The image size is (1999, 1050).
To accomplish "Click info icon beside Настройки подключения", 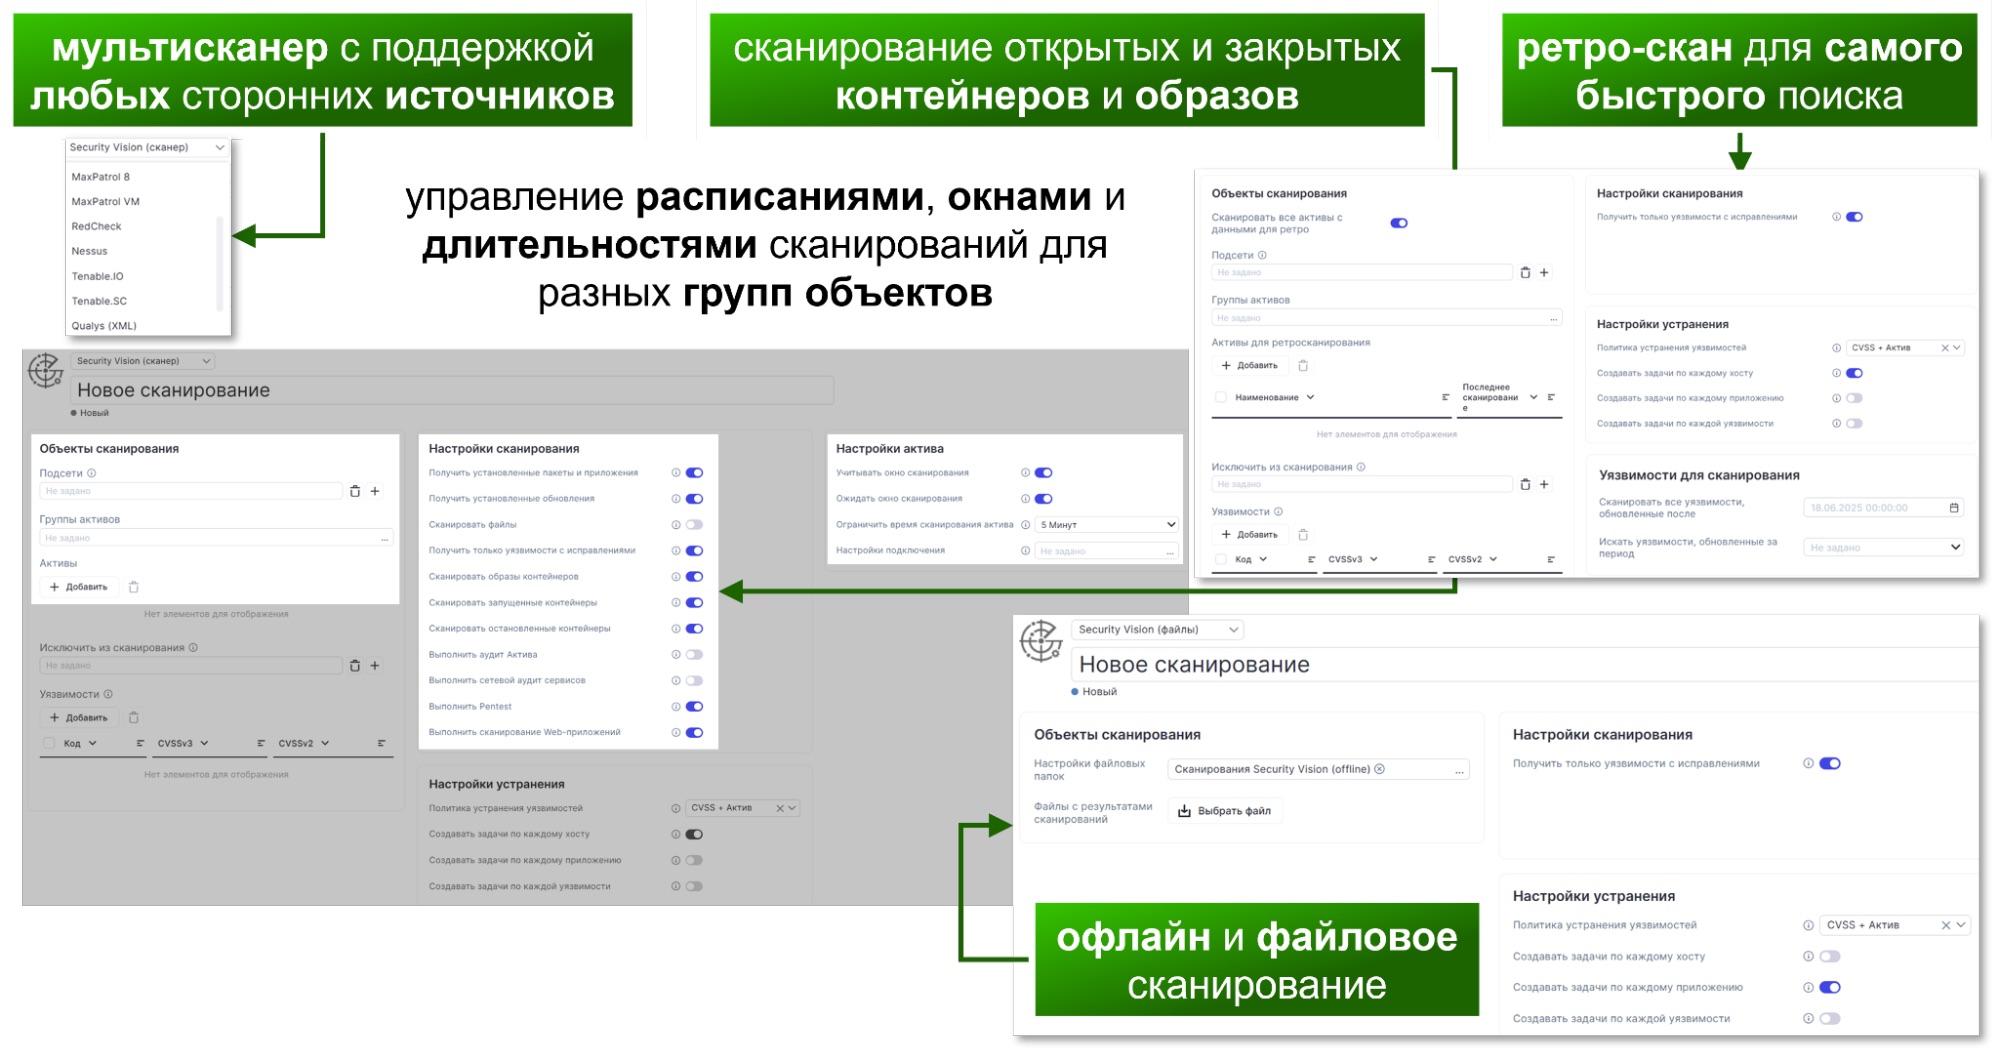I will [x=1025, y=551].
